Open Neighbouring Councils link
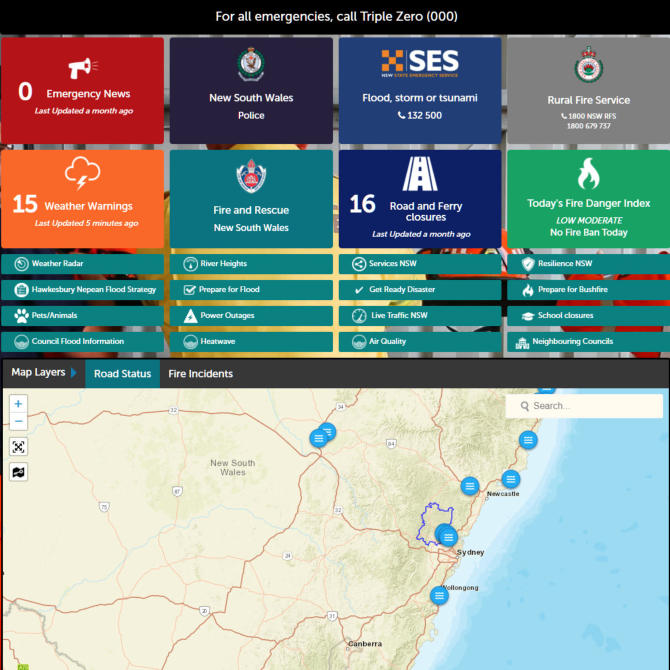The width and height of the screenshot is (670, 670). tap(588, 342)
